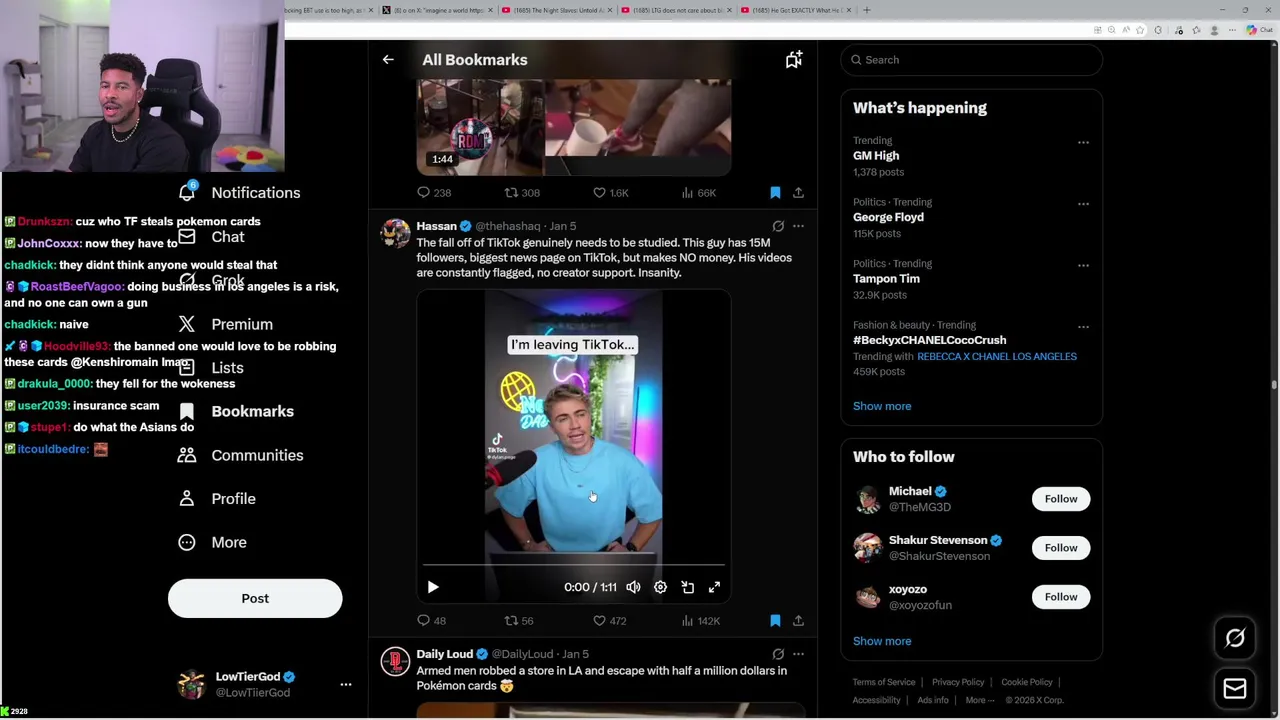Open a new browser tab
Image resolution: width=1280 pixels, height=720 pixels.
click(867, 10)
